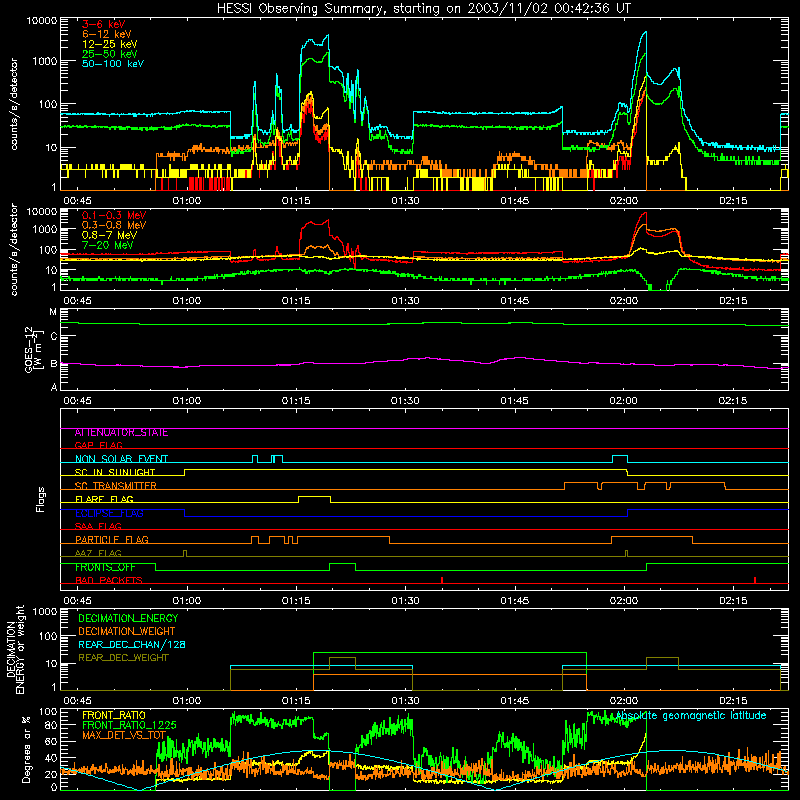Click the A class tick label on GOES axis
This screenshot has width=800, height=800.
pyautogui.click(x=54, y=387)
